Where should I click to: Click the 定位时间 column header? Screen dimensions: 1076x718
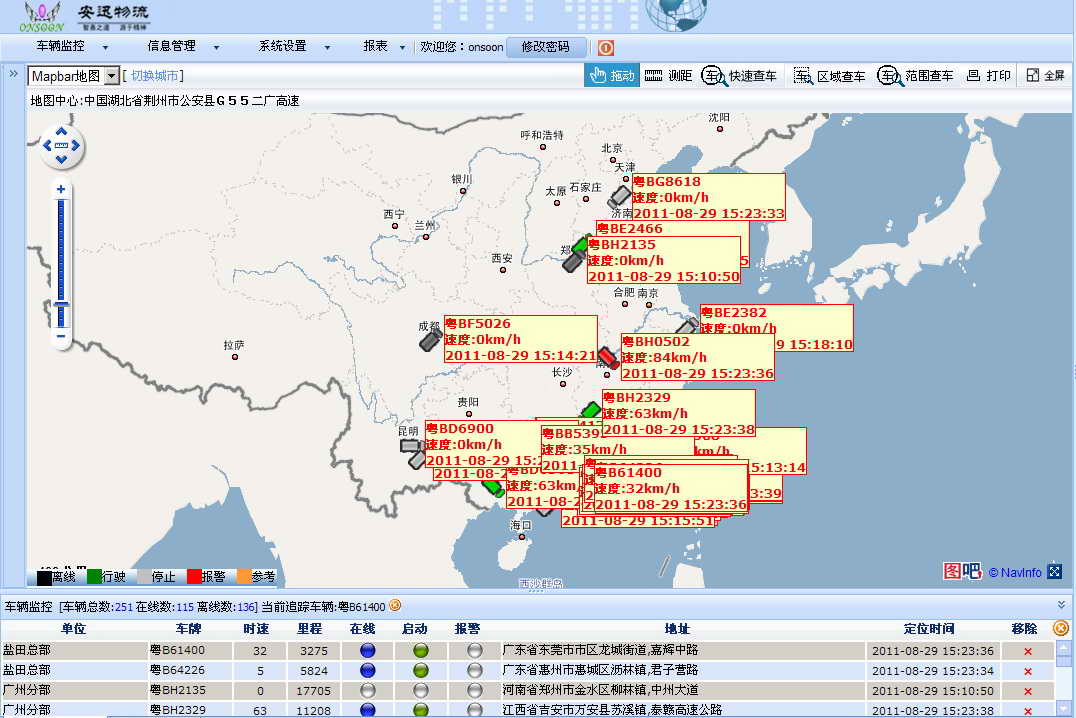(x=928, y=629)
